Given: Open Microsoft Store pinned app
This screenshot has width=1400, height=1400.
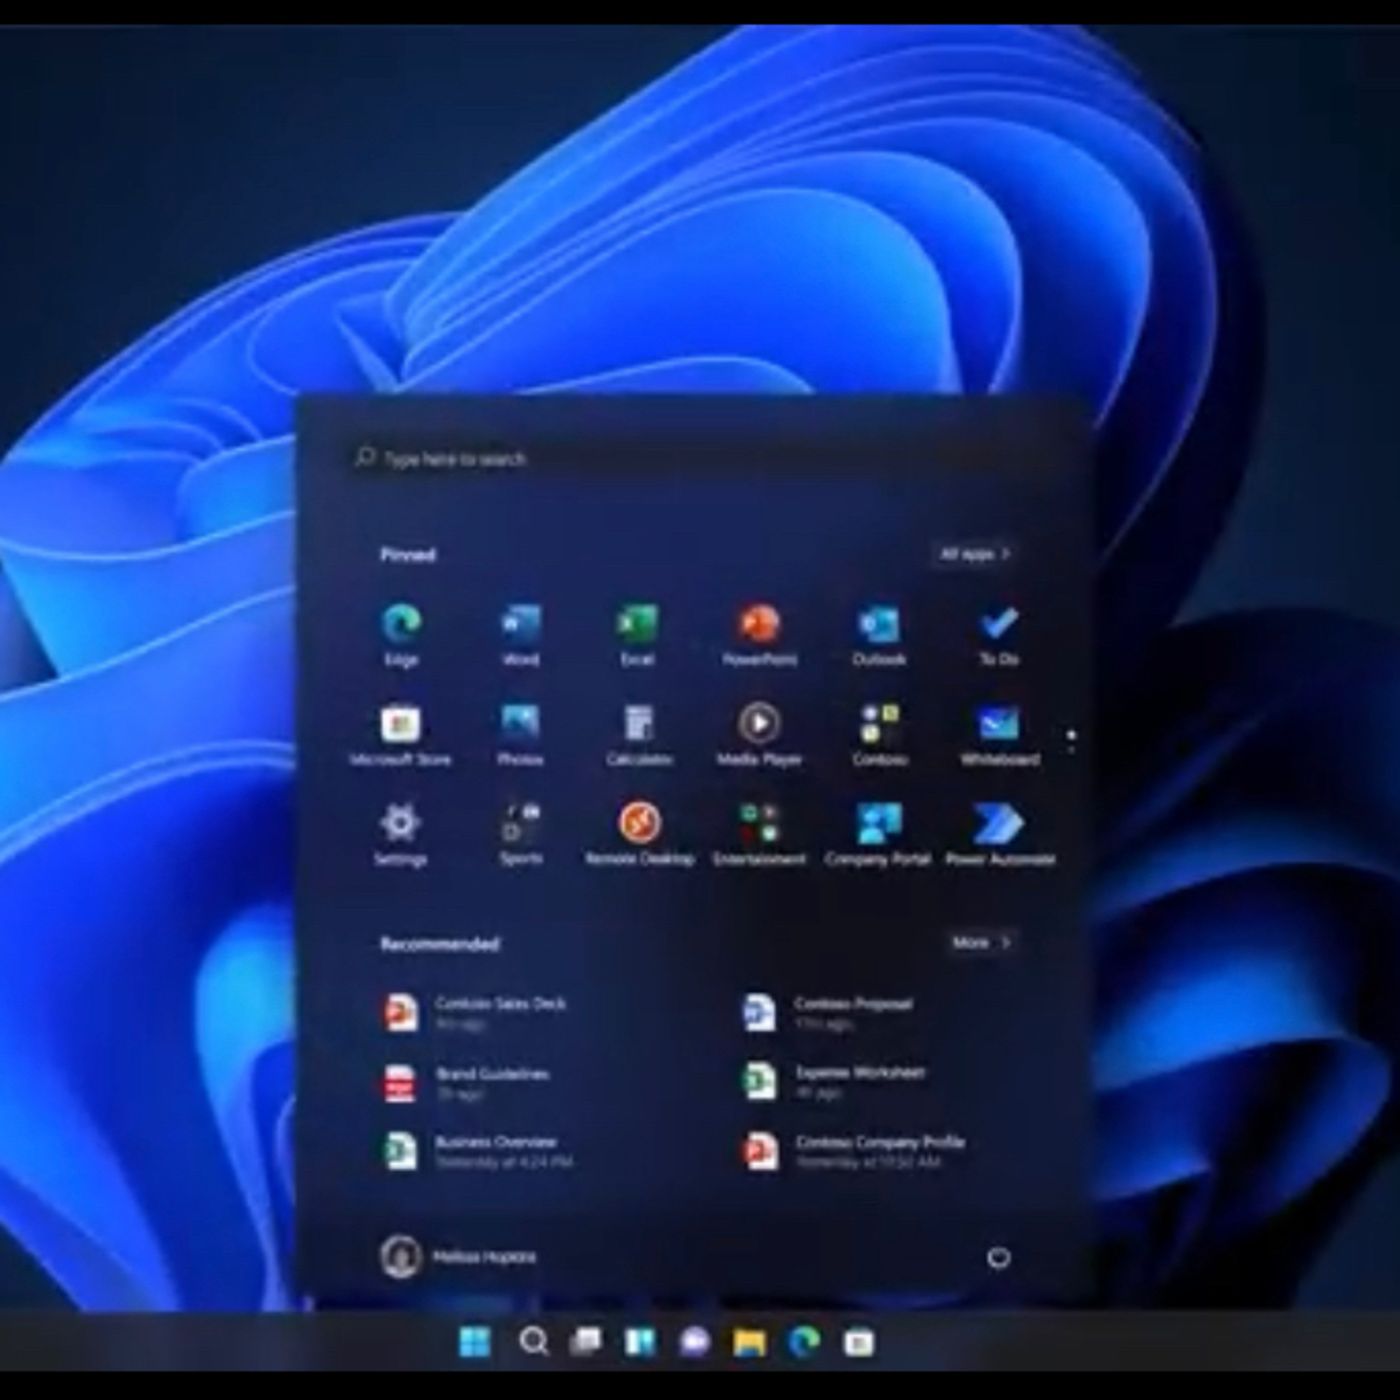Looking at the screenshot, I should (400, 735).
